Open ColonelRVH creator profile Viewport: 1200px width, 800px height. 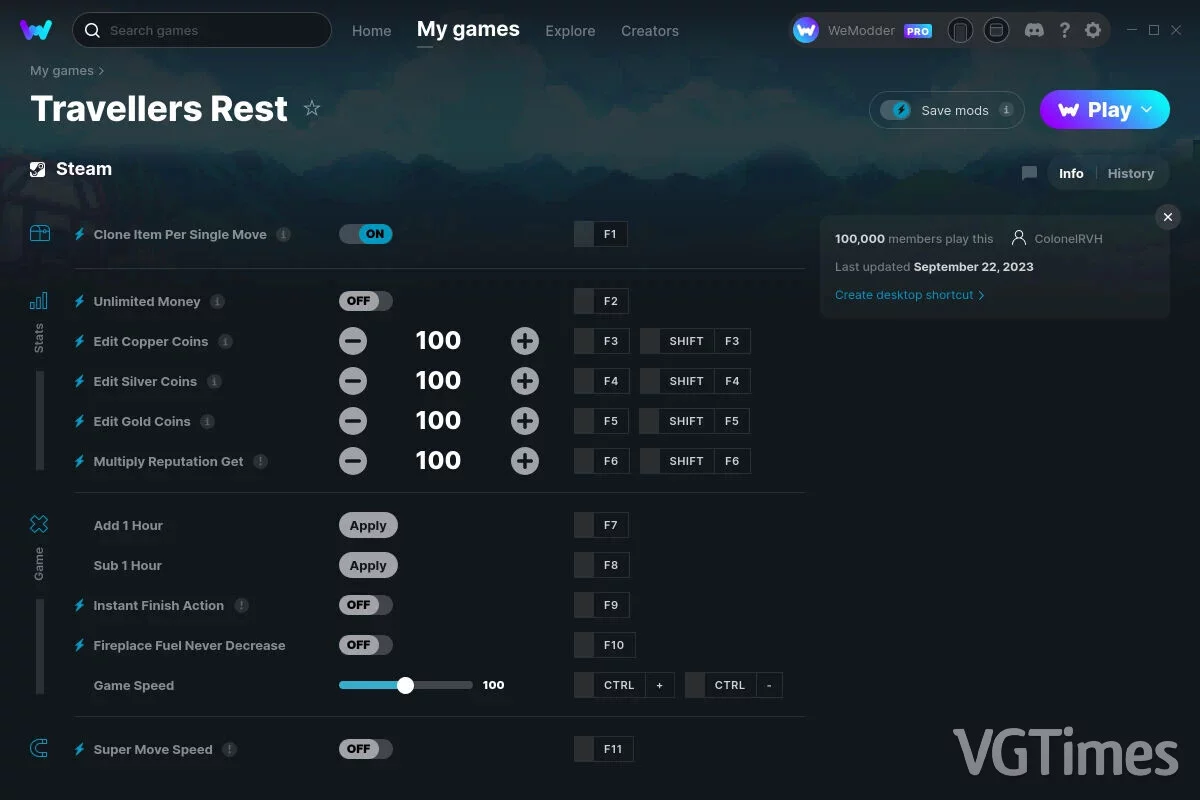point(1057,239)
